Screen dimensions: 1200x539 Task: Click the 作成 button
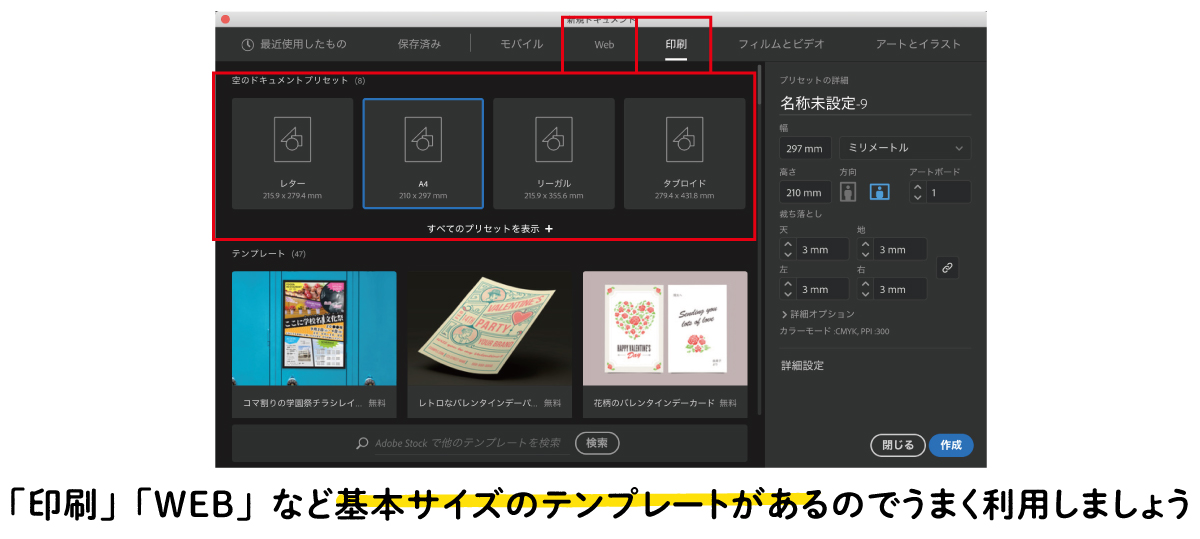point(950,446)
